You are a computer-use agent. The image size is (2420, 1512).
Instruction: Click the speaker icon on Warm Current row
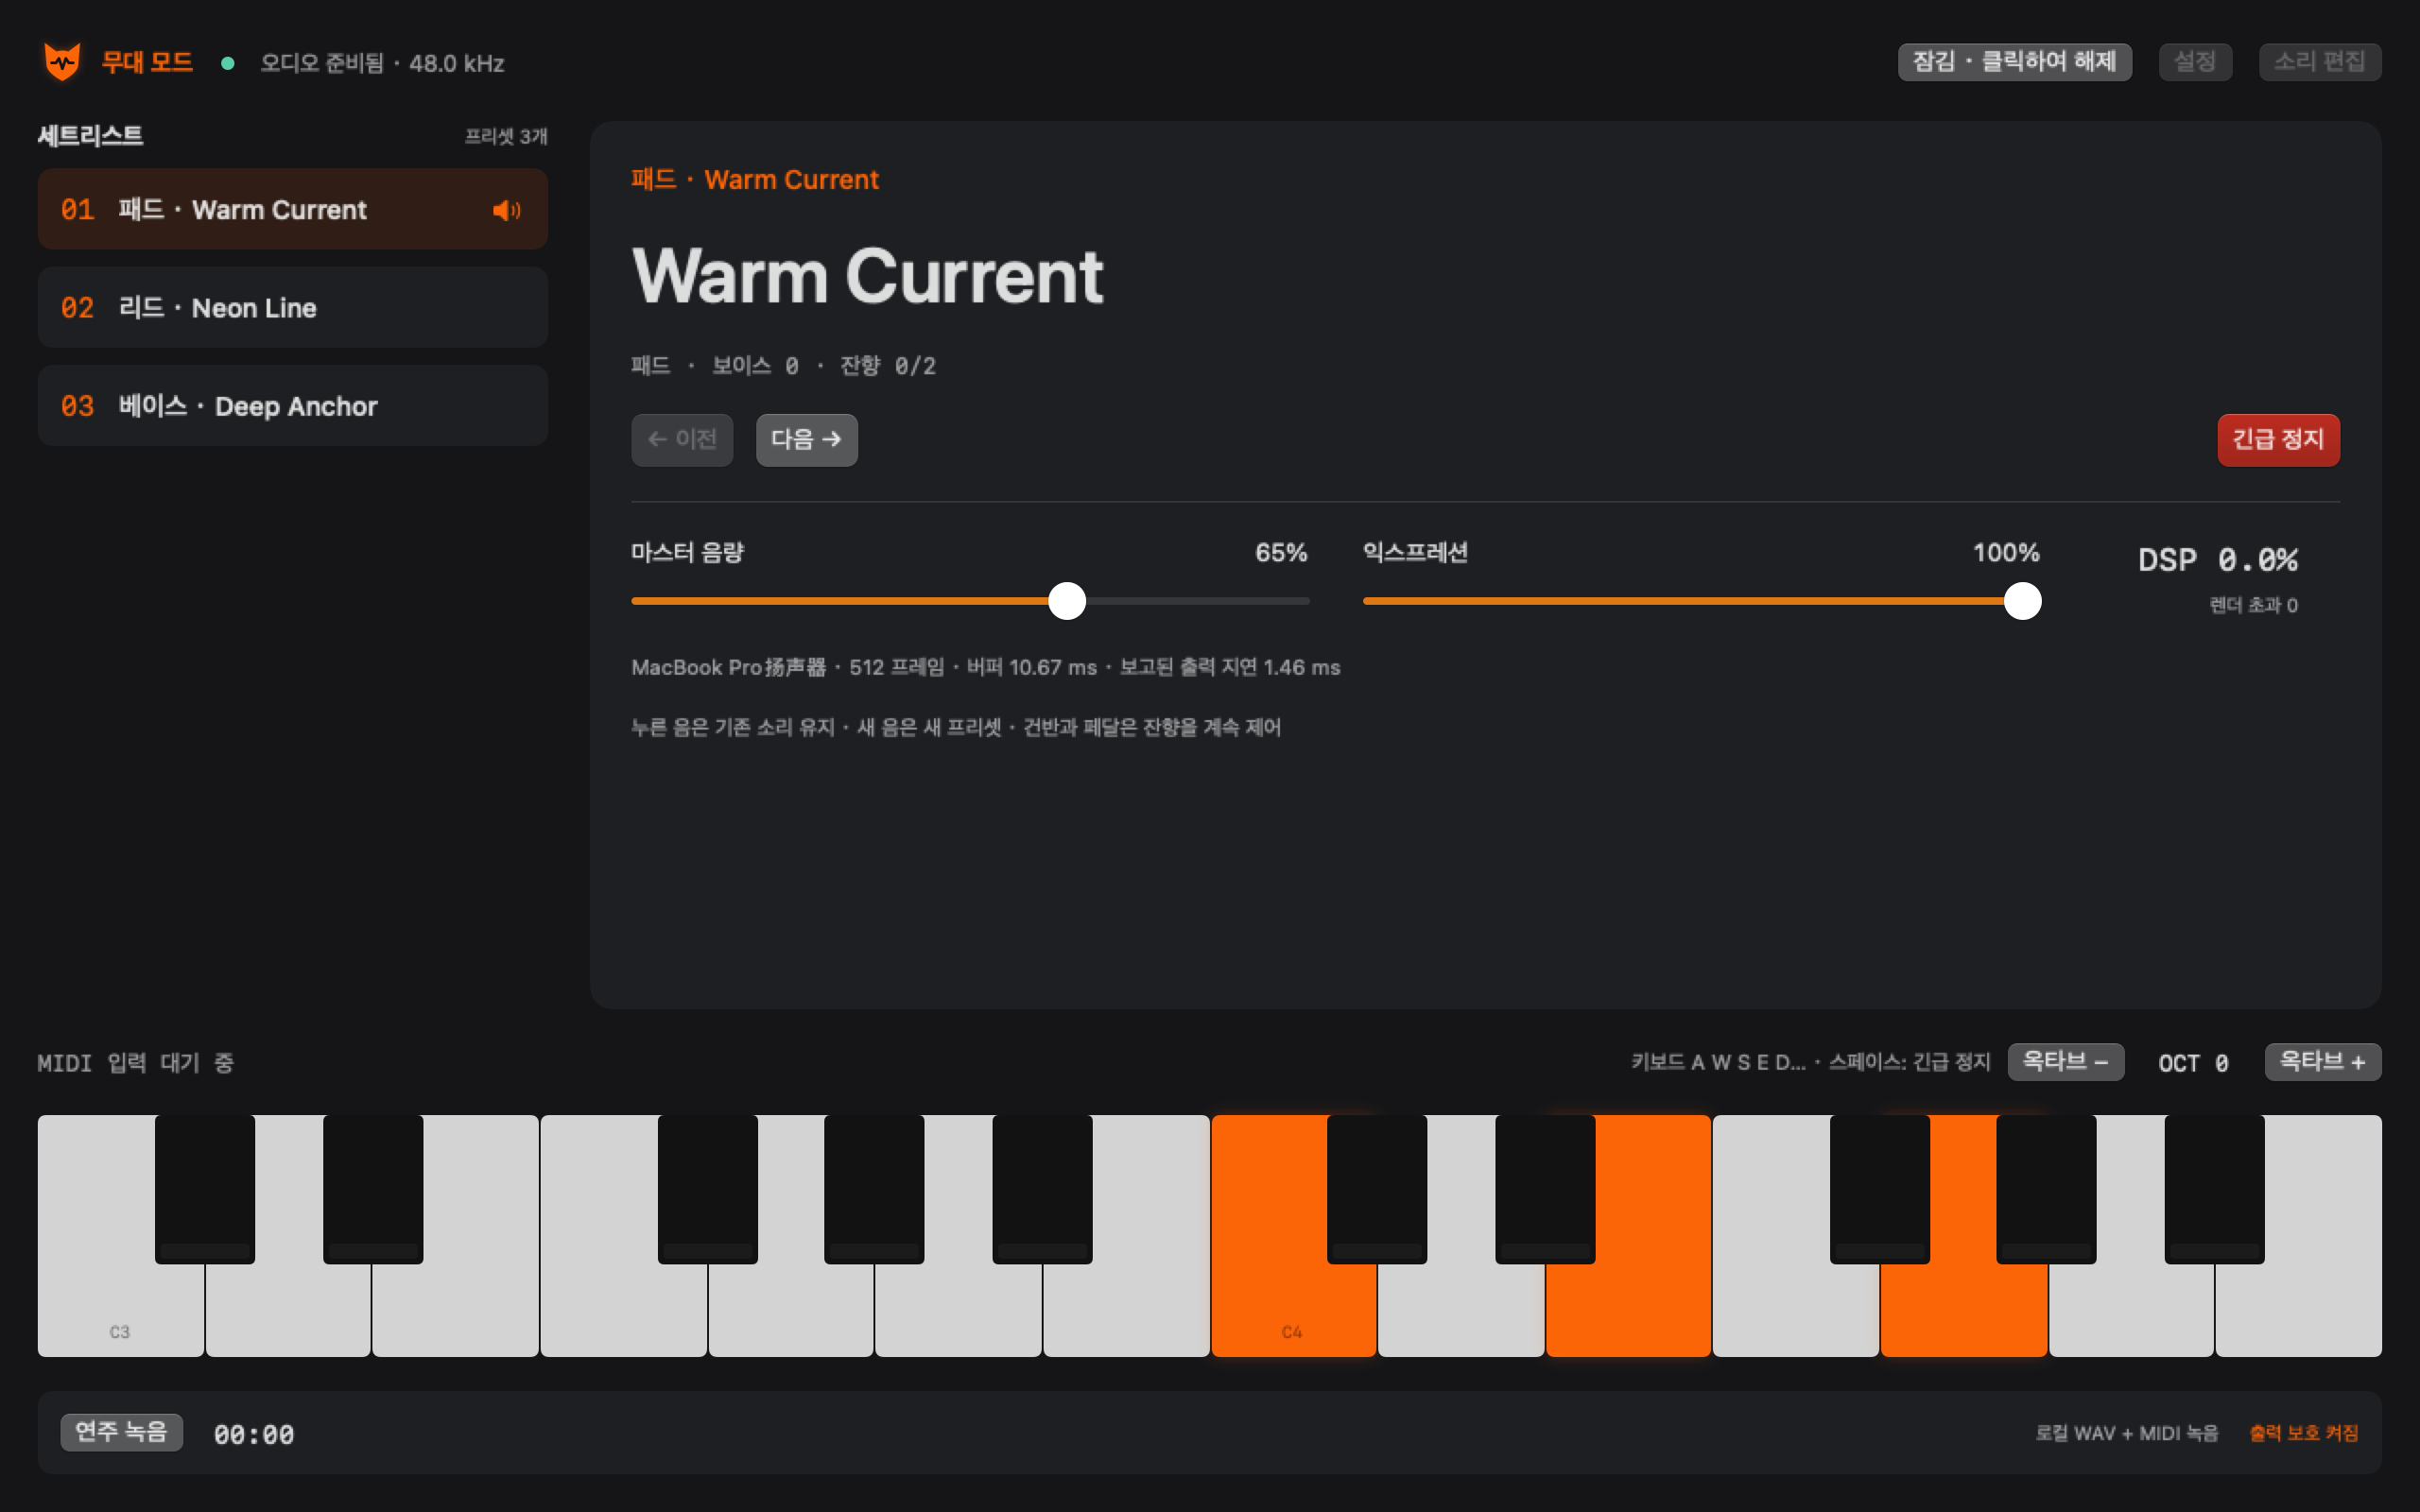click(x=506, y=210)
